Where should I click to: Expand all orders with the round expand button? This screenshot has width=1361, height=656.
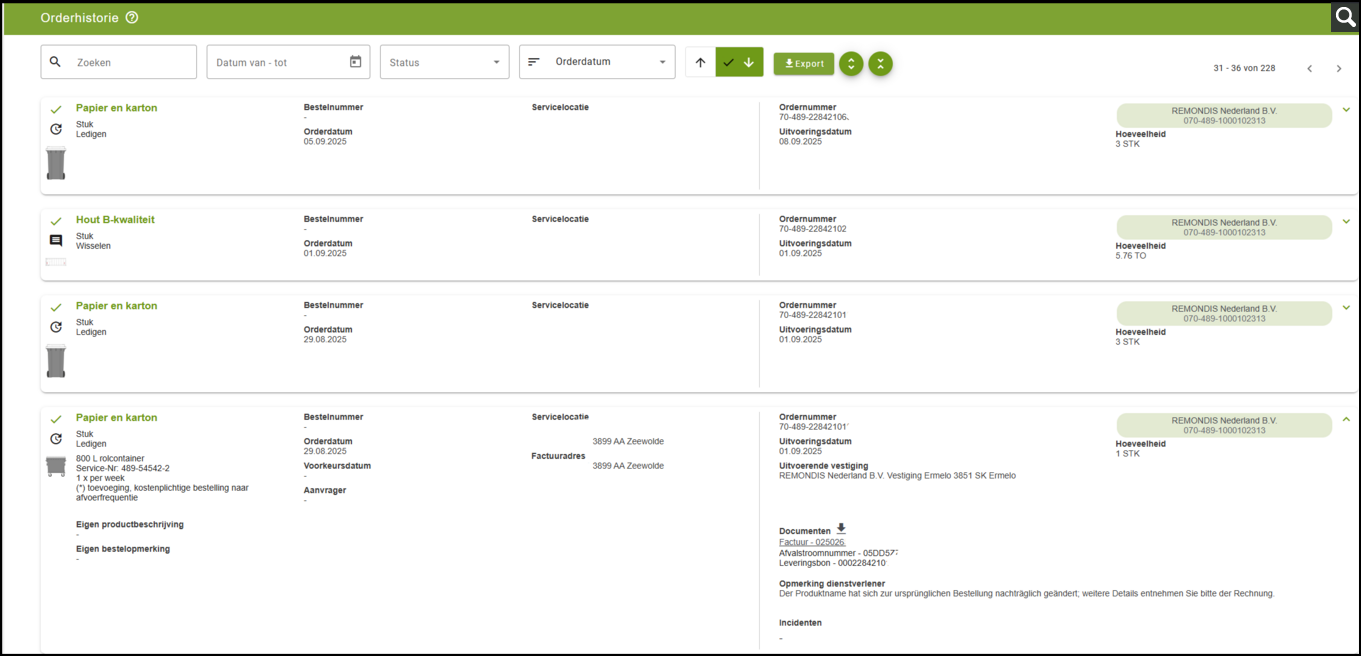click(850, 63)
